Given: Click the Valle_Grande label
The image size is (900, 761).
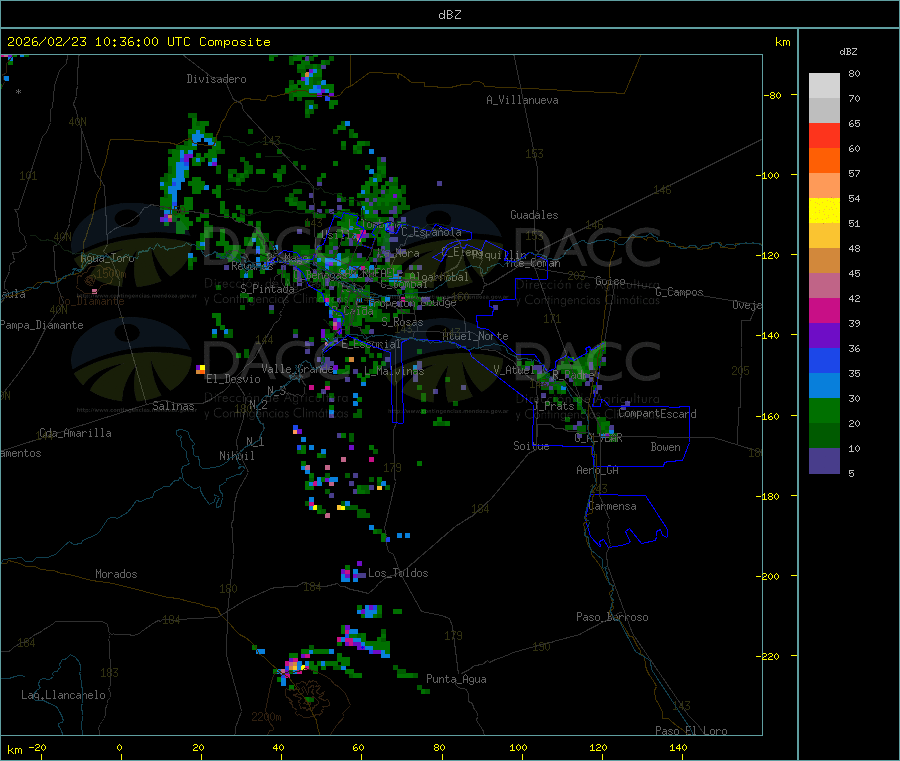Looking at the screenshot, I should pos(297,369).
